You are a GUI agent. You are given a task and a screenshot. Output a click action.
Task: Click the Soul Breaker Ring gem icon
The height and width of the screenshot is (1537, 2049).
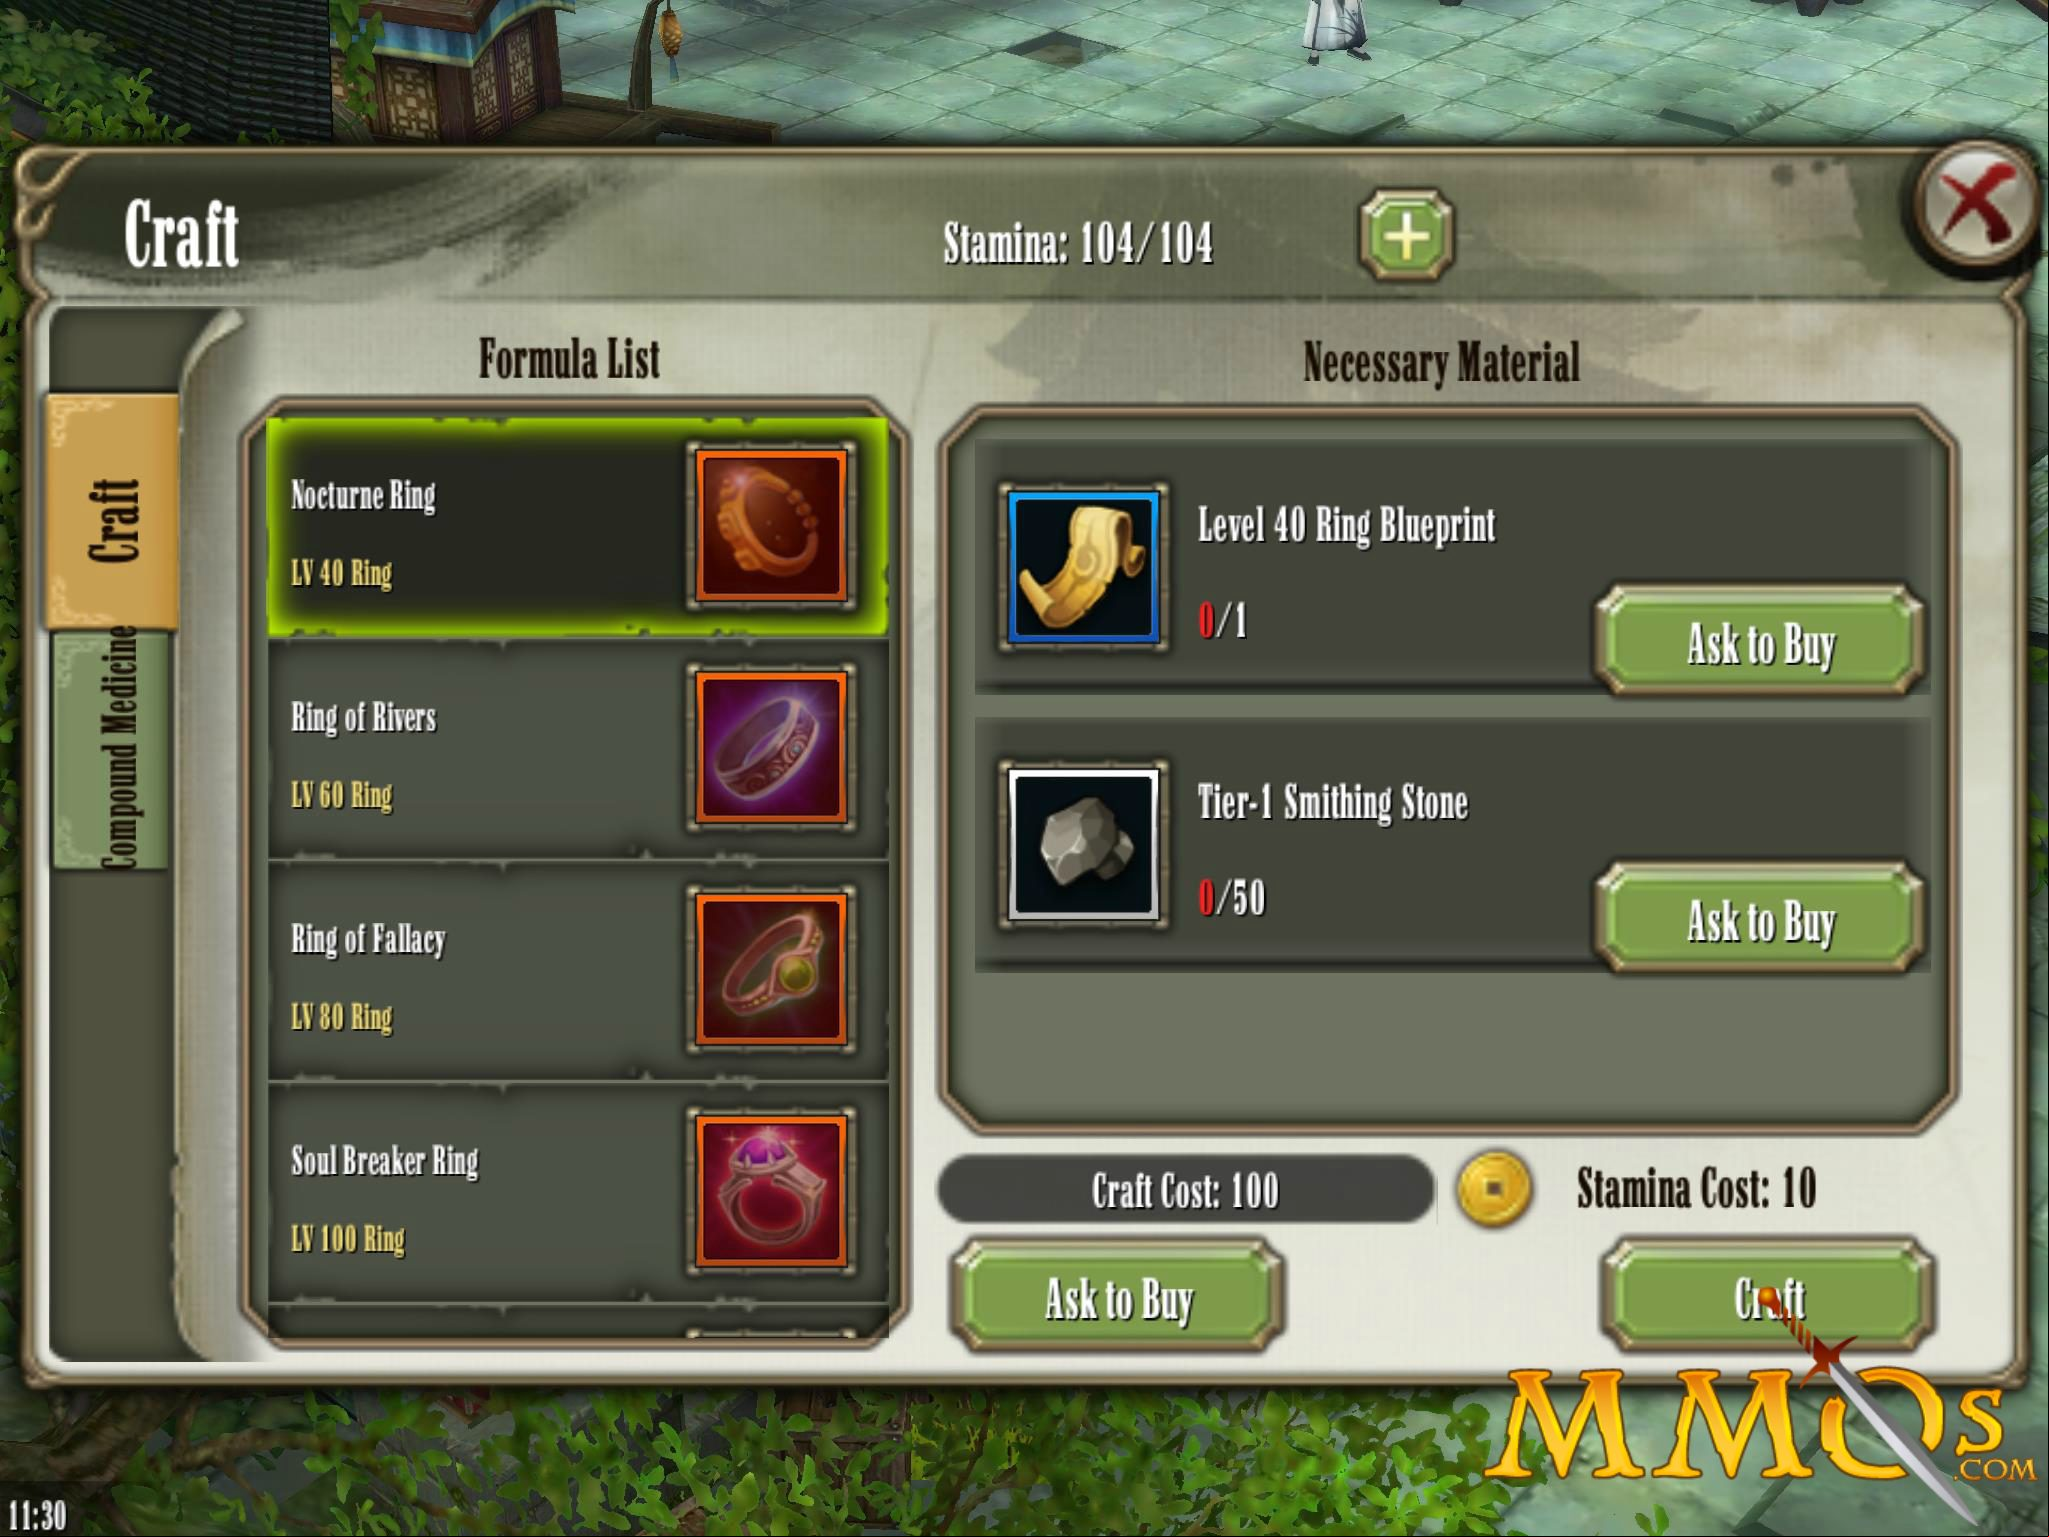(771, 1191)
